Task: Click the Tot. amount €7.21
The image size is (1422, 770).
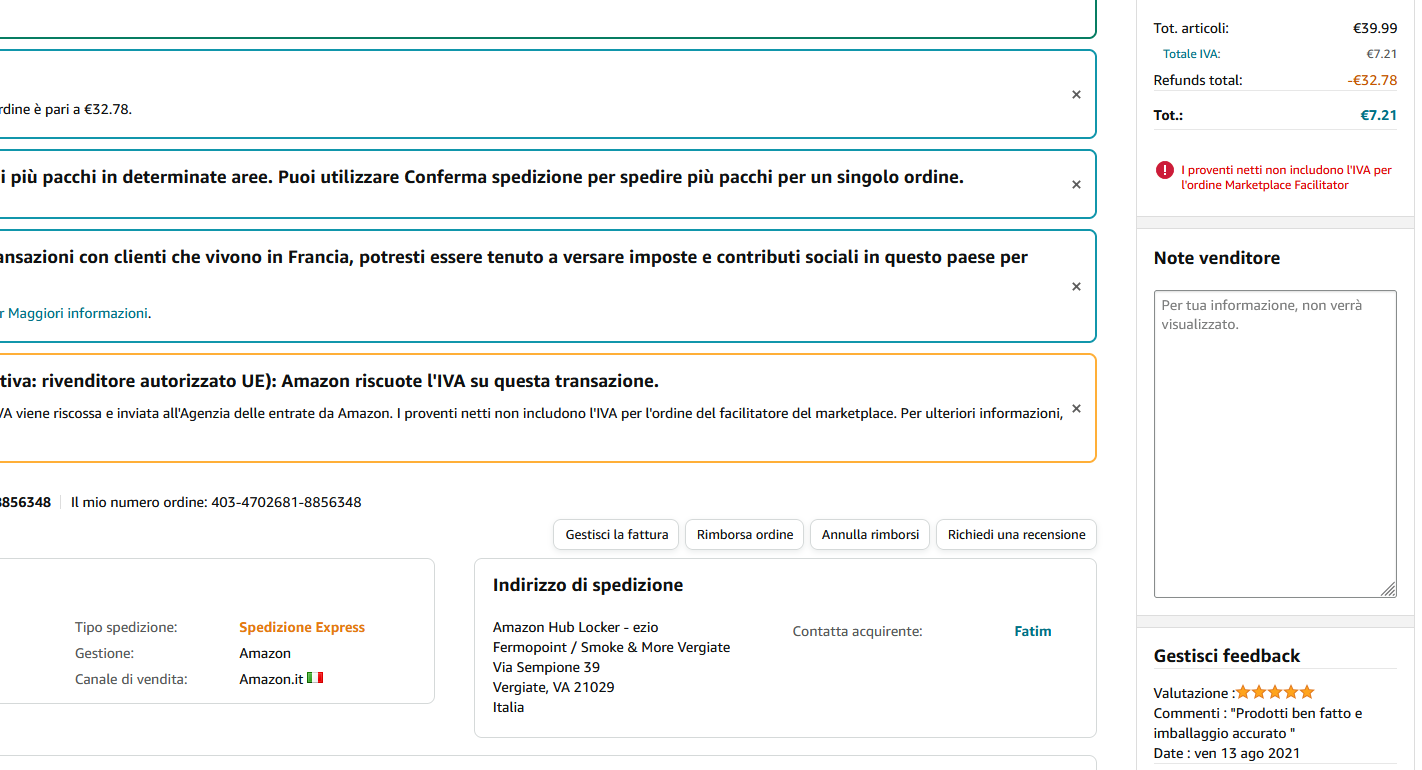Action: point(1378,115)
